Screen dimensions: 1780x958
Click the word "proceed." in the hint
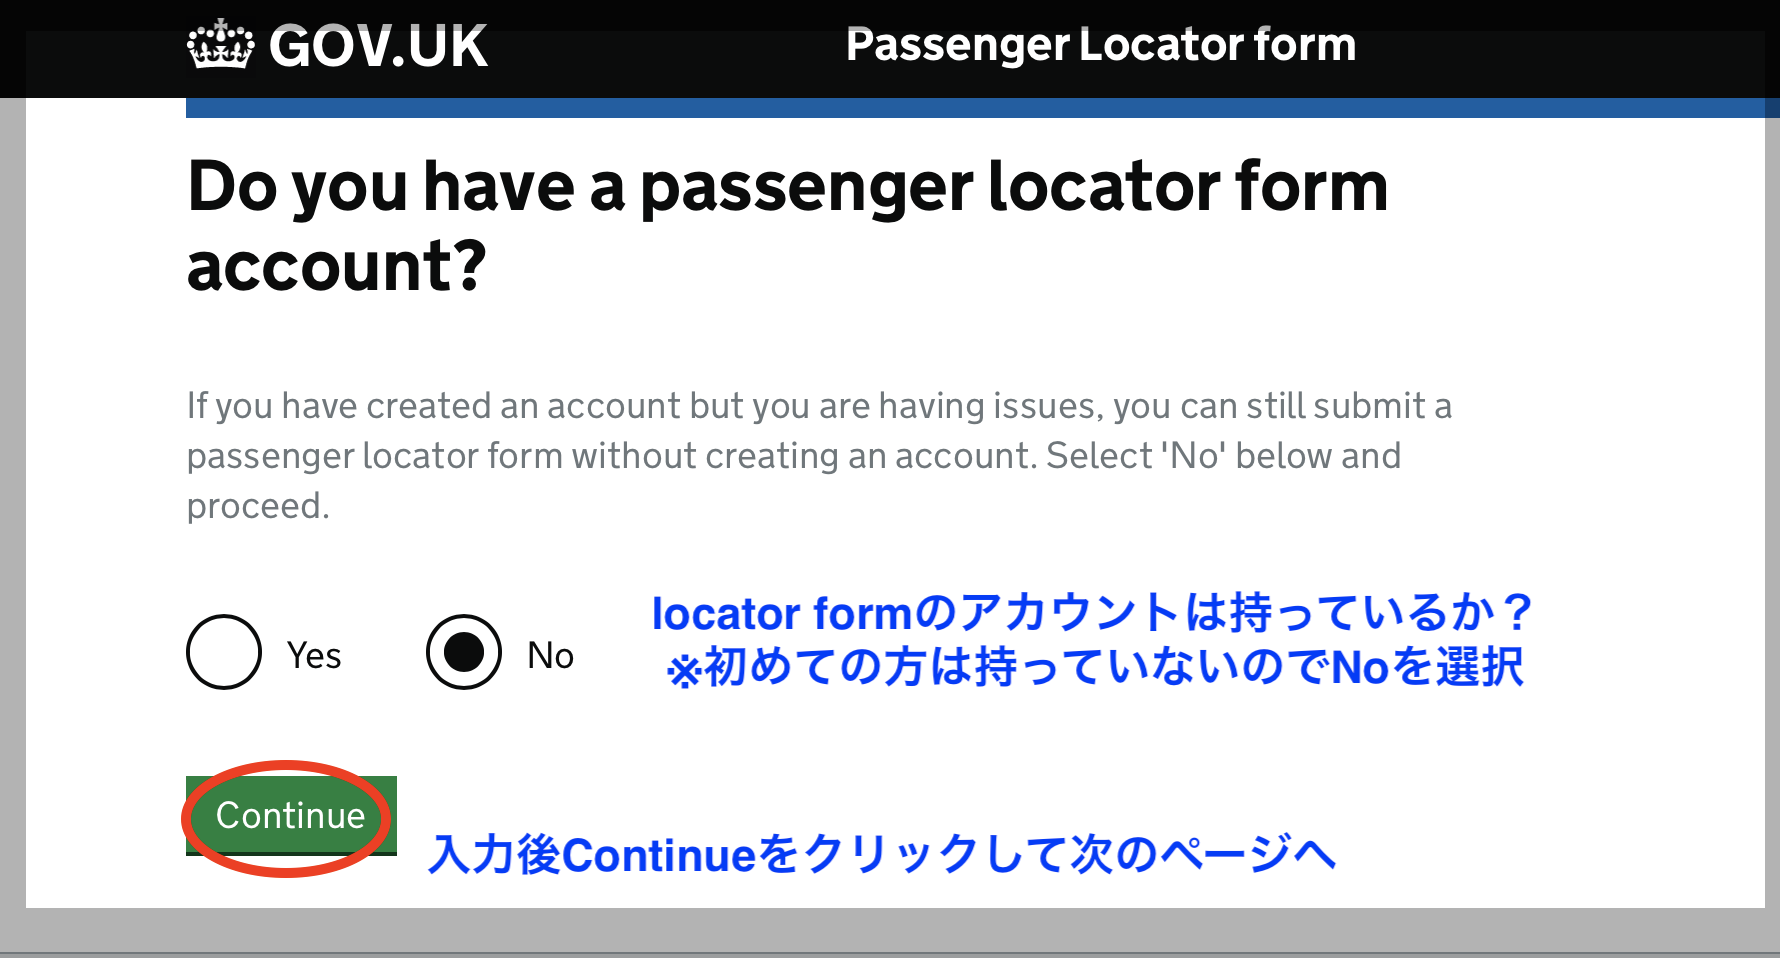258,506
